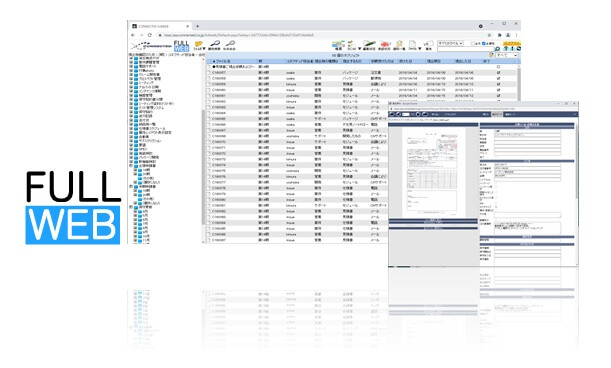Select file row C160057
The image size is (611, 368).
click(362, 73)
